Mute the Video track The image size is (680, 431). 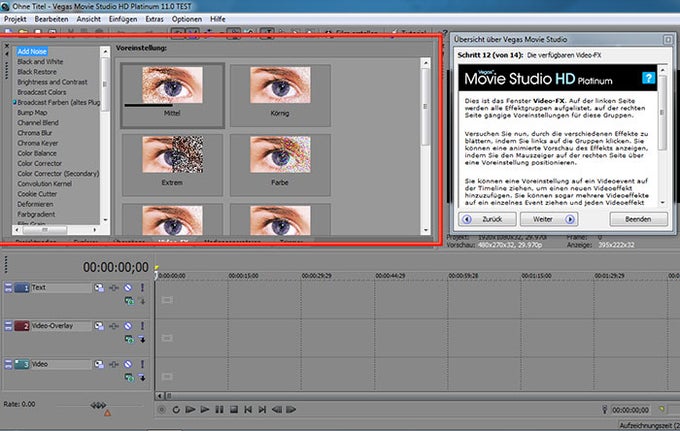[x=128, y=364]
